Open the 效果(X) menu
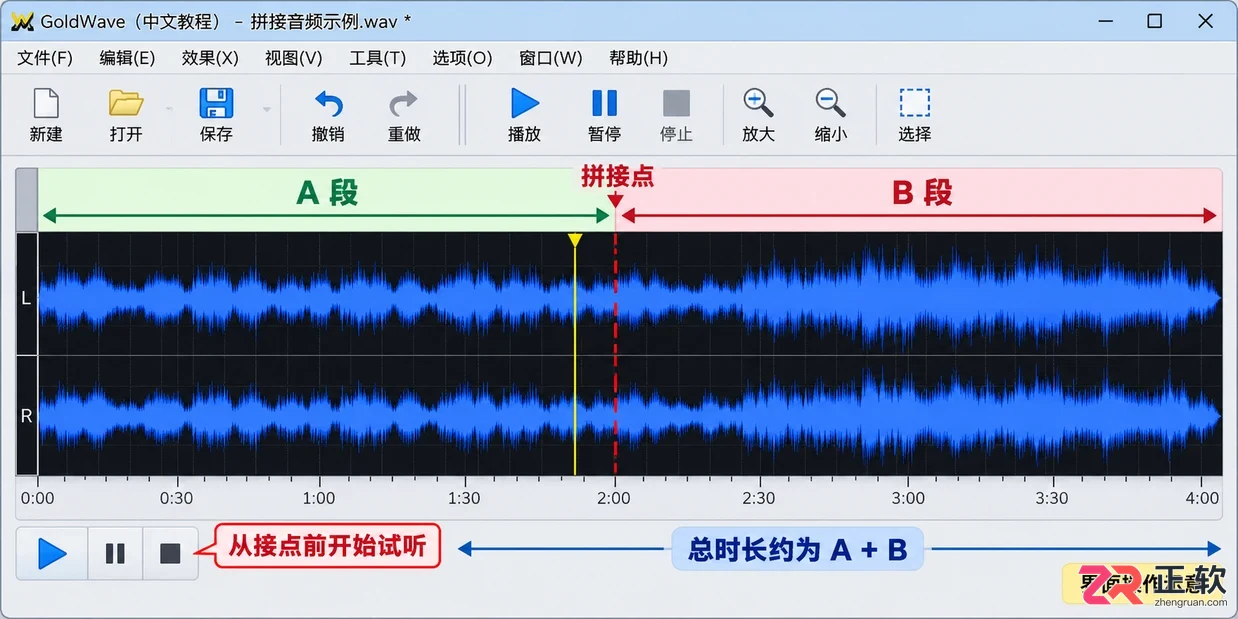The height and width of the screenshot is (619, 1238). 210,58
